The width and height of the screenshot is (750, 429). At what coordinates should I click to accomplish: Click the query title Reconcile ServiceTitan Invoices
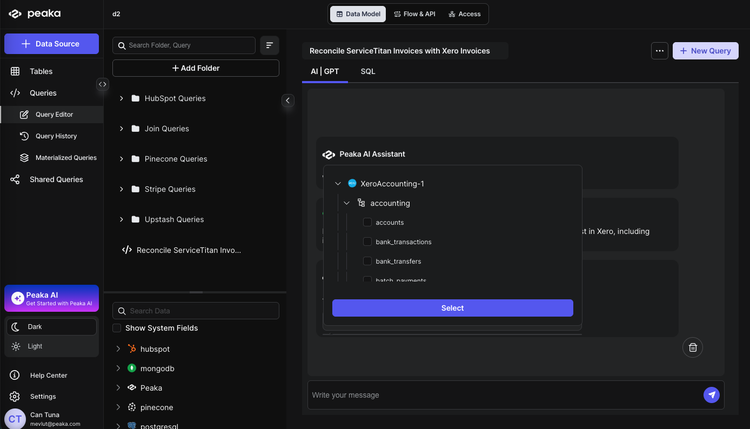(399, 51)
